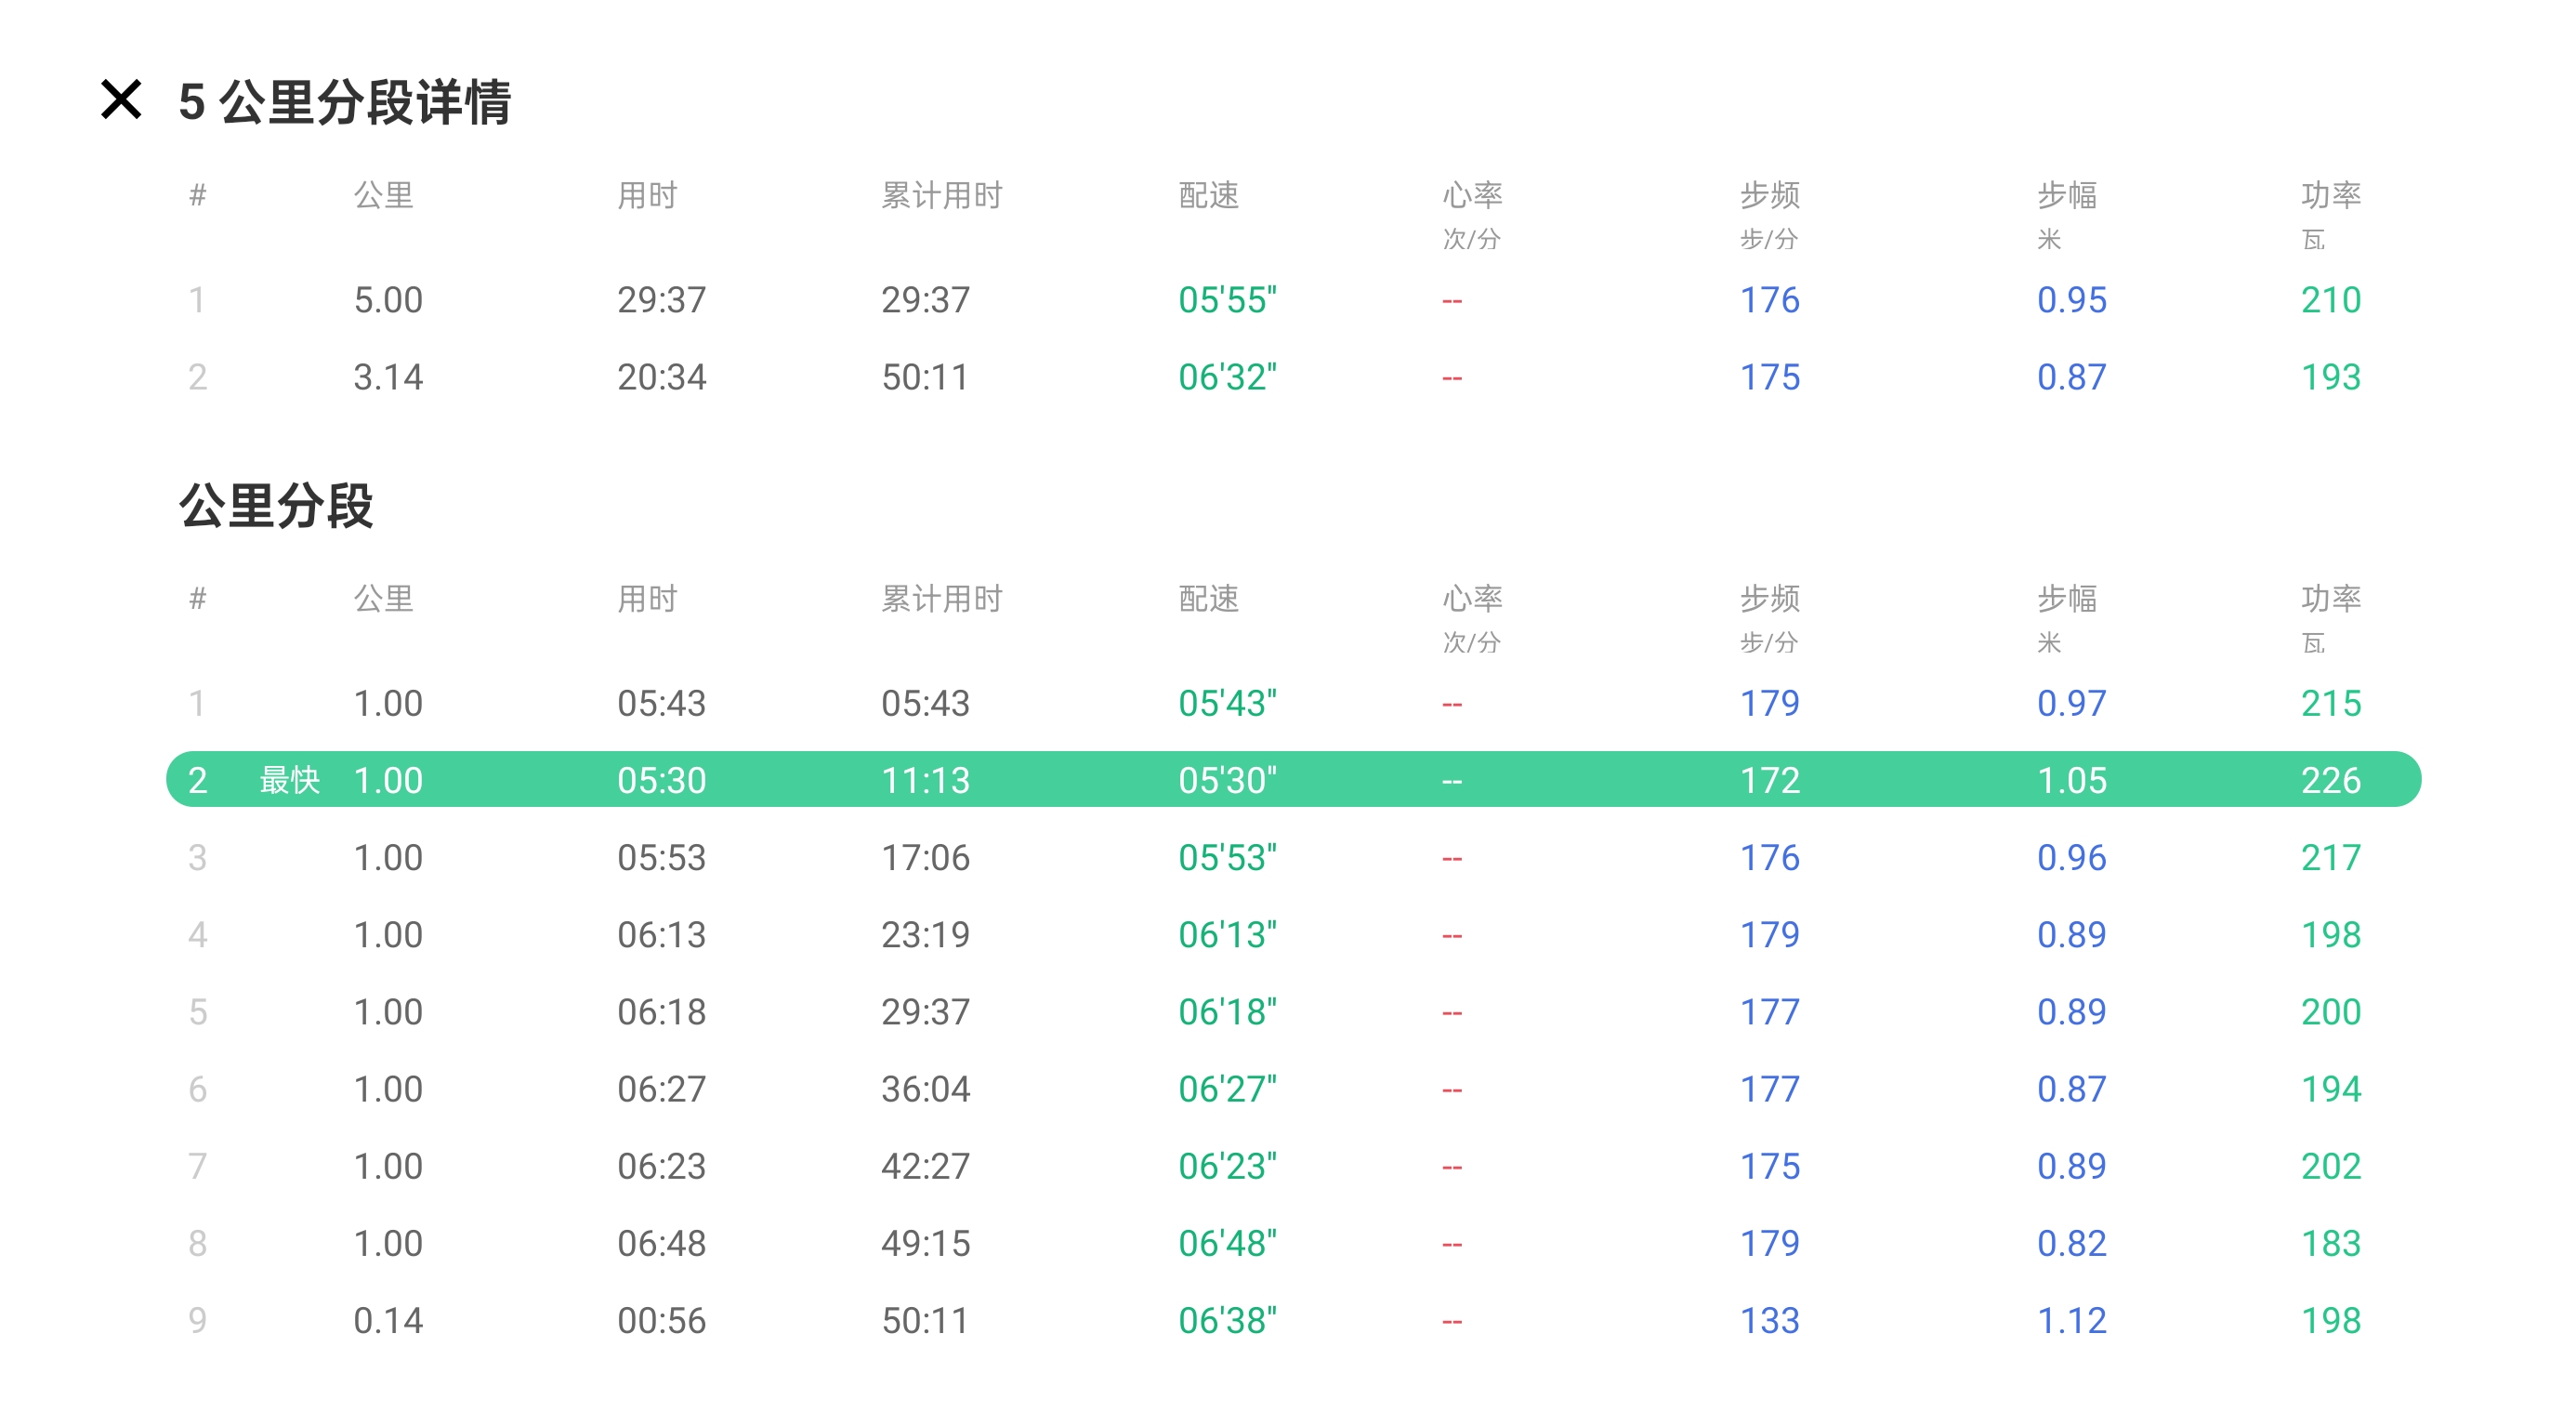Click 累计用时 column header in top table
This screenshot has height=1413, width=2576.
(x=941, y=195)
